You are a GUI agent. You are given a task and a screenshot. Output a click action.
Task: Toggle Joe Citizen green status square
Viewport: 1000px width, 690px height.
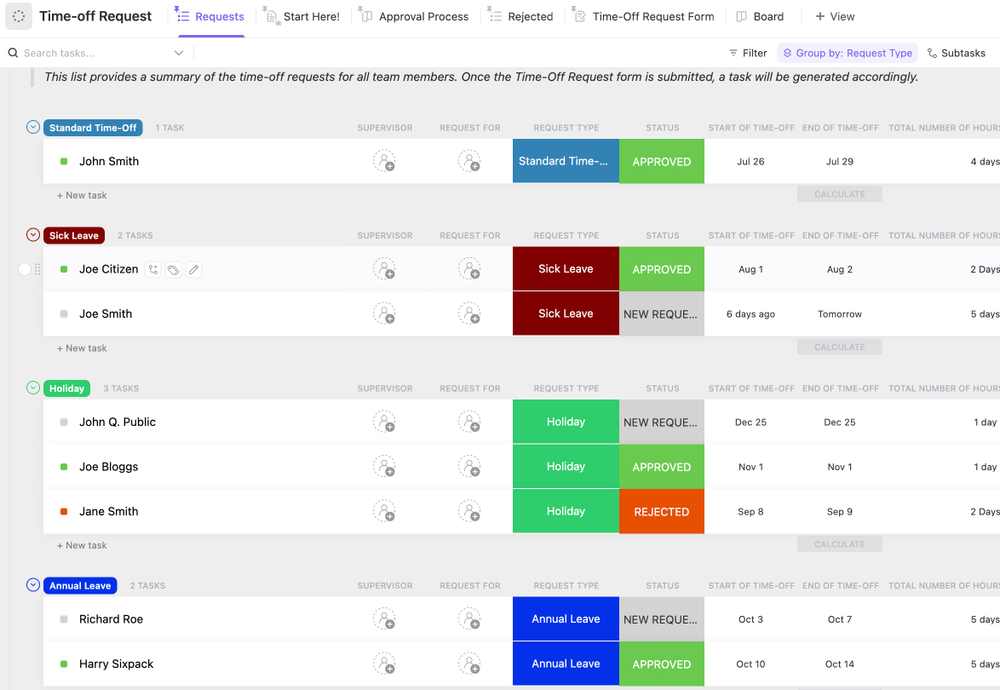pos(64,269)
